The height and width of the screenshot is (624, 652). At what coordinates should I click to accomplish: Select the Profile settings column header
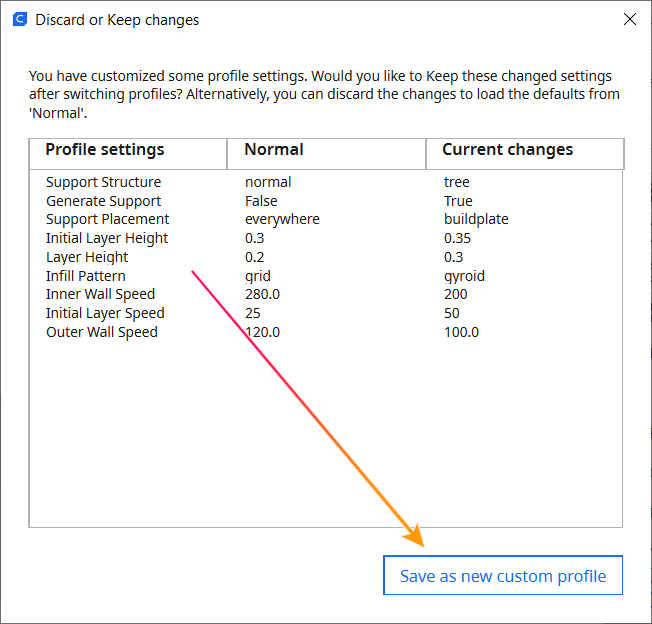click(x=128, y=154)
